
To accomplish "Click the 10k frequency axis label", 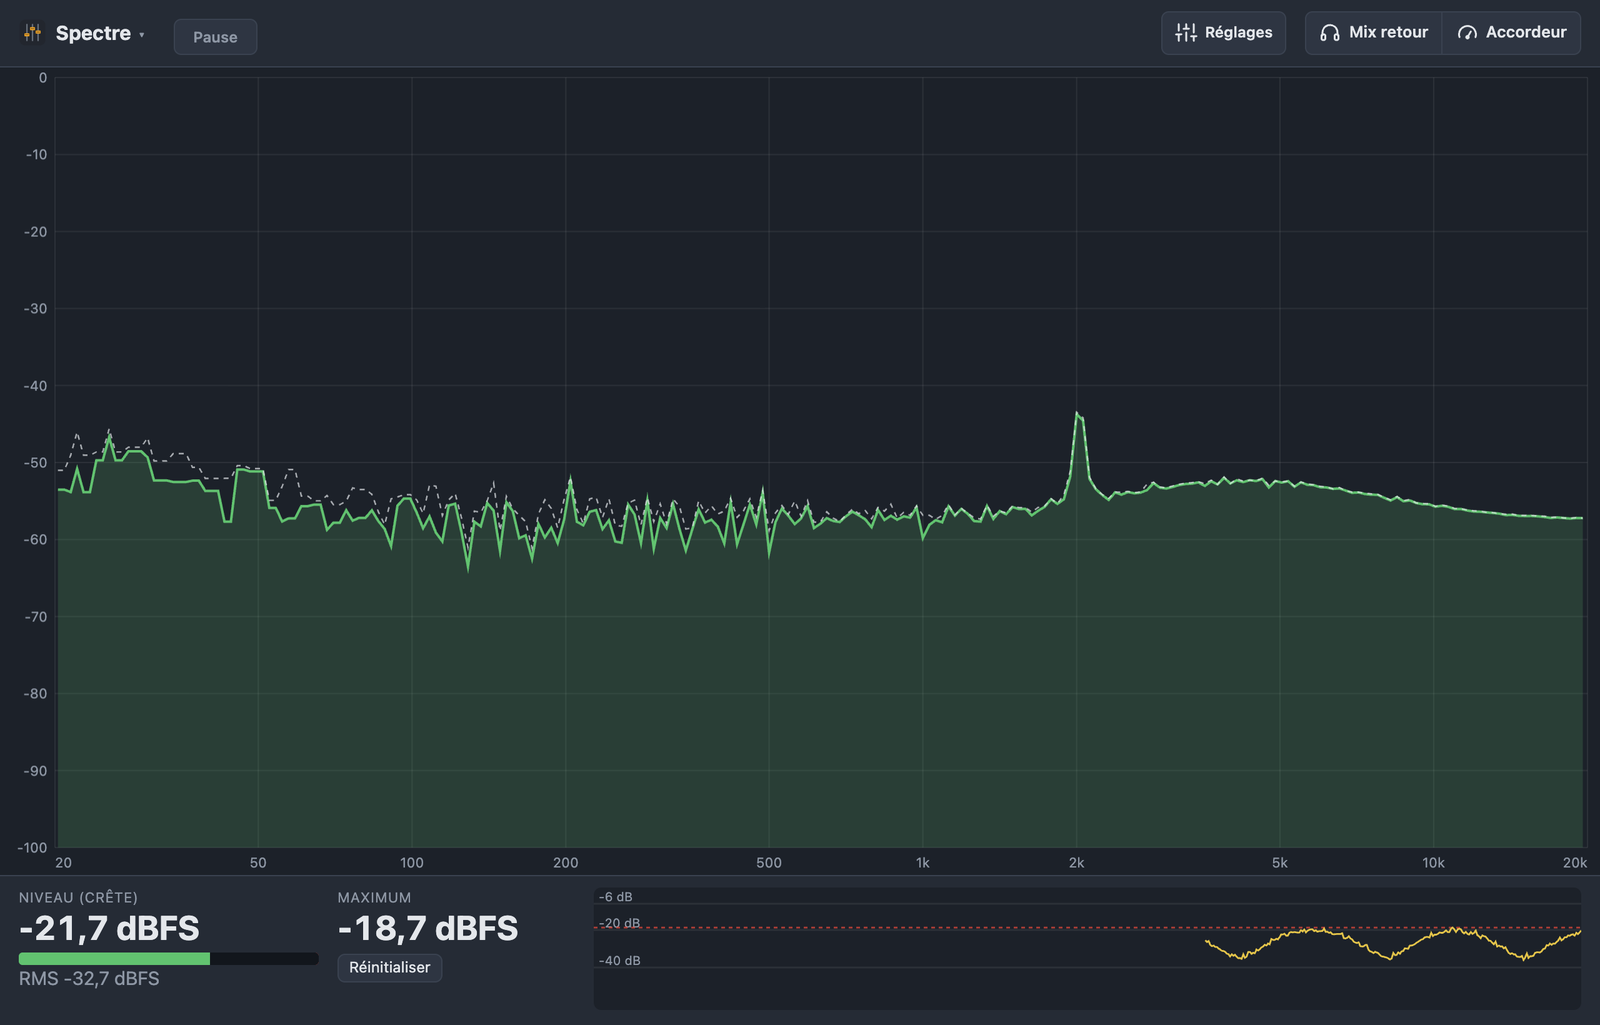I will coord(1434,863).
